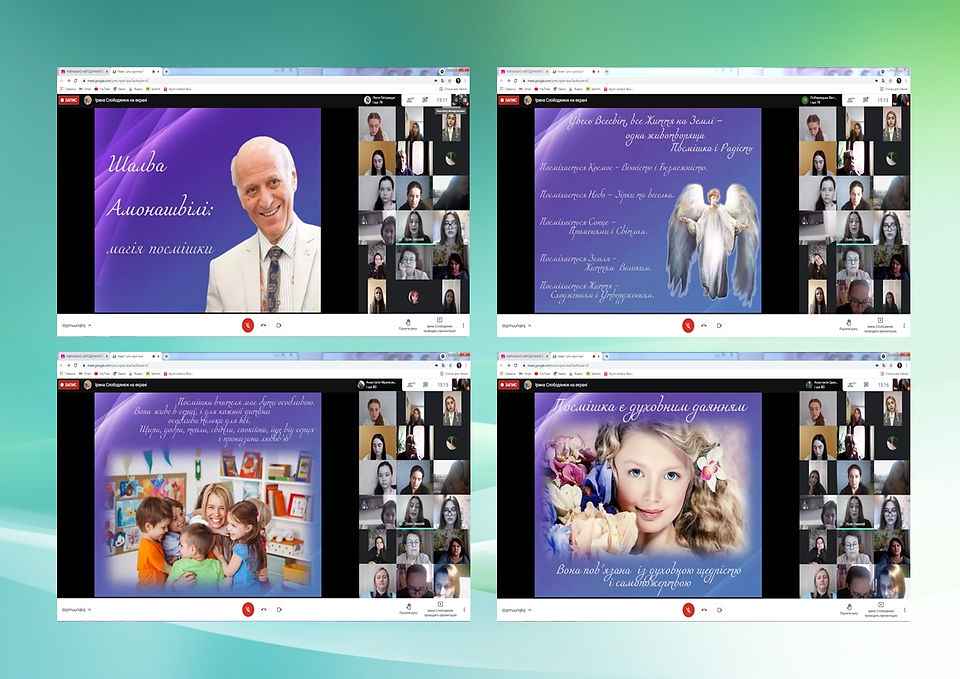
Task: Open more options menu in top-right Meet window
Action: (904, 325)
